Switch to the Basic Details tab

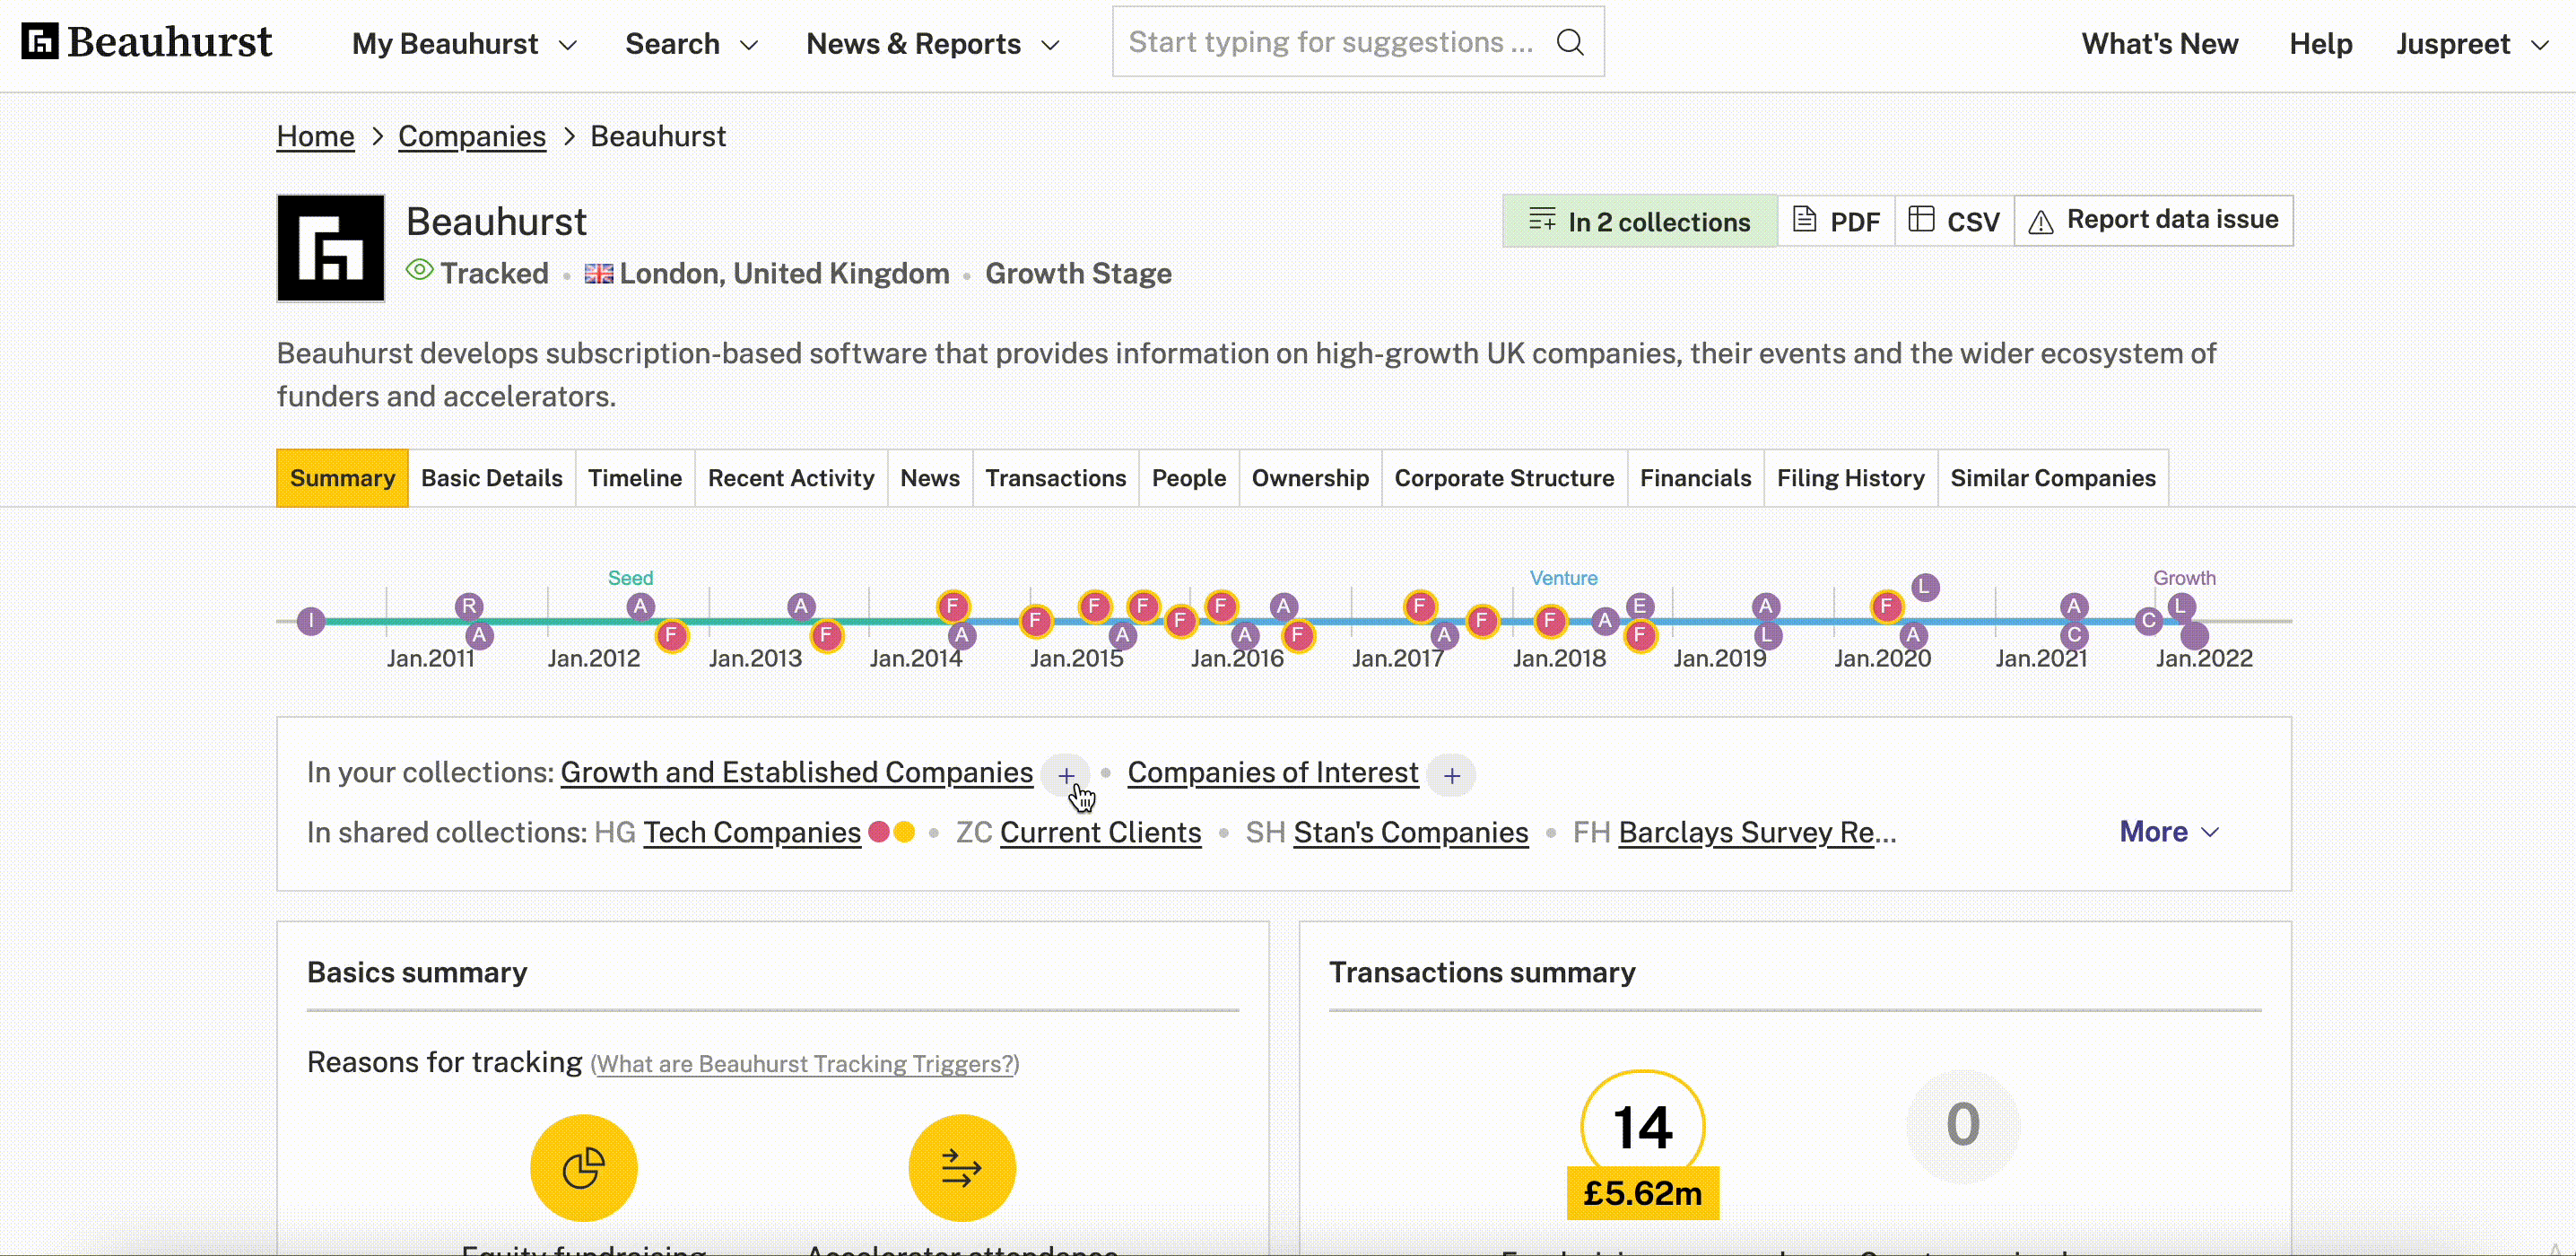(x=491, y=478)
